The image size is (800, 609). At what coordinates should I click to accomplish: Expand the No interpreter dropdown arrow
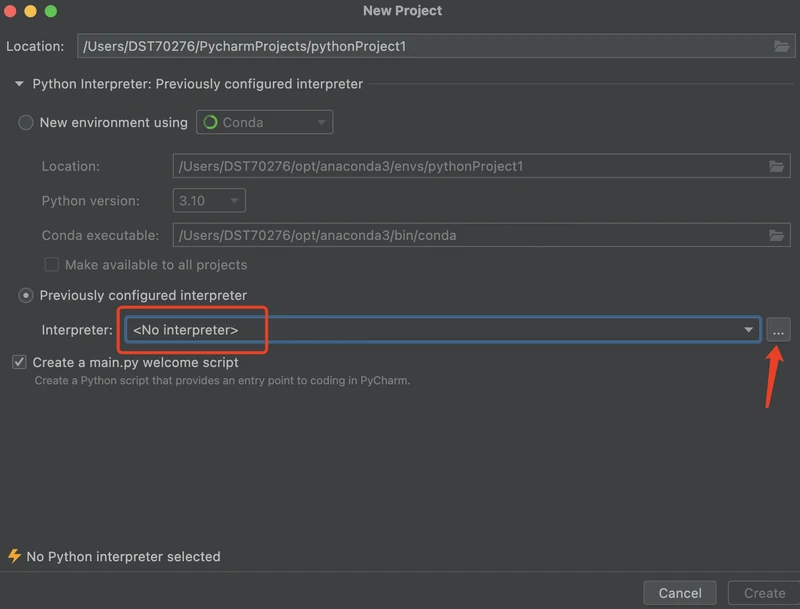coord(748,330)
